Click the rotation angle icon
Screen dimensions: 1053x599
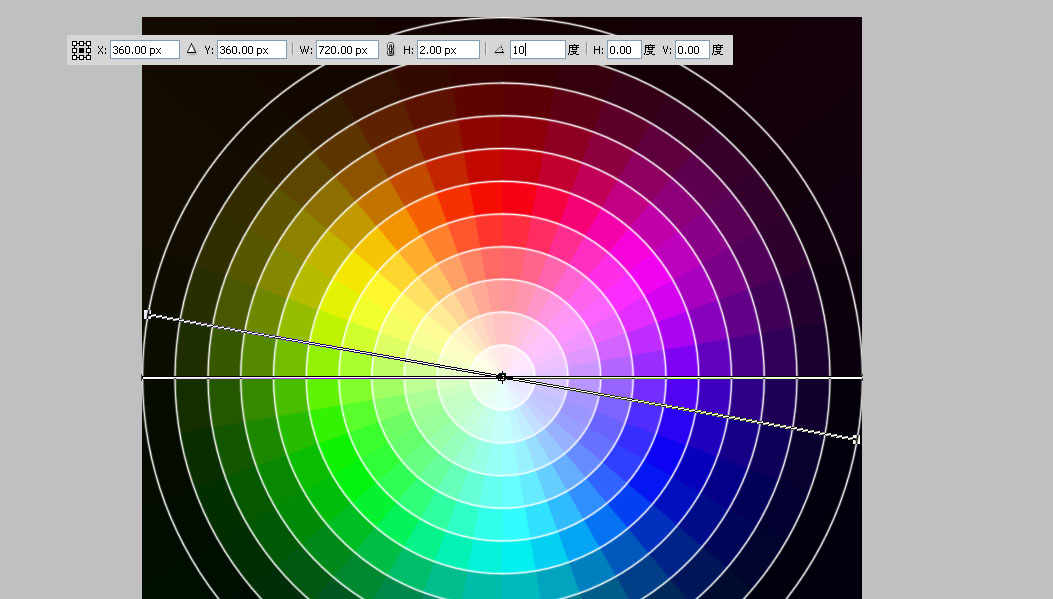click(499, 50)
